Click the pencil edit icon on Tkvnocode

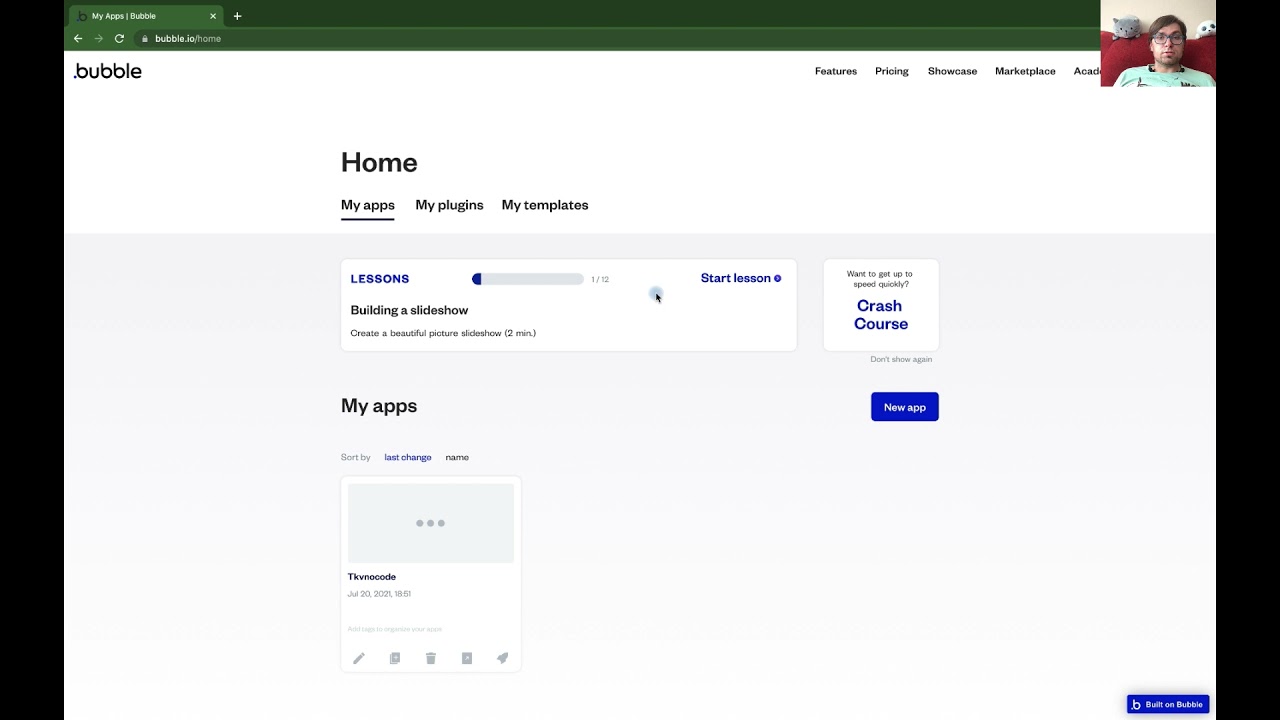click(359, 658)
